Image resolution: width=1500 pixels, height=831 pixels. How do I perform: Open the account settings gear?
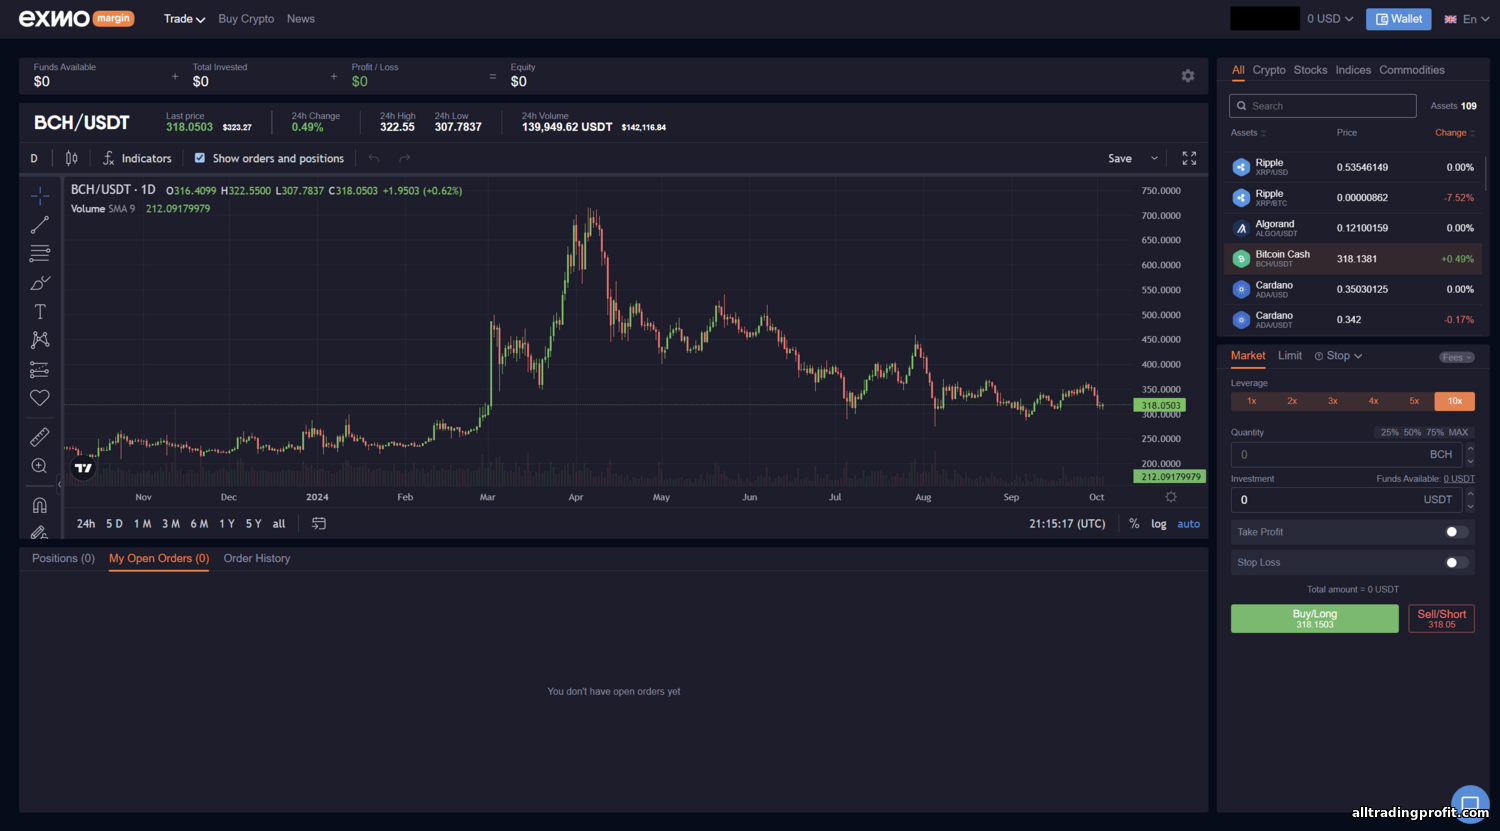coord(1188,76)
